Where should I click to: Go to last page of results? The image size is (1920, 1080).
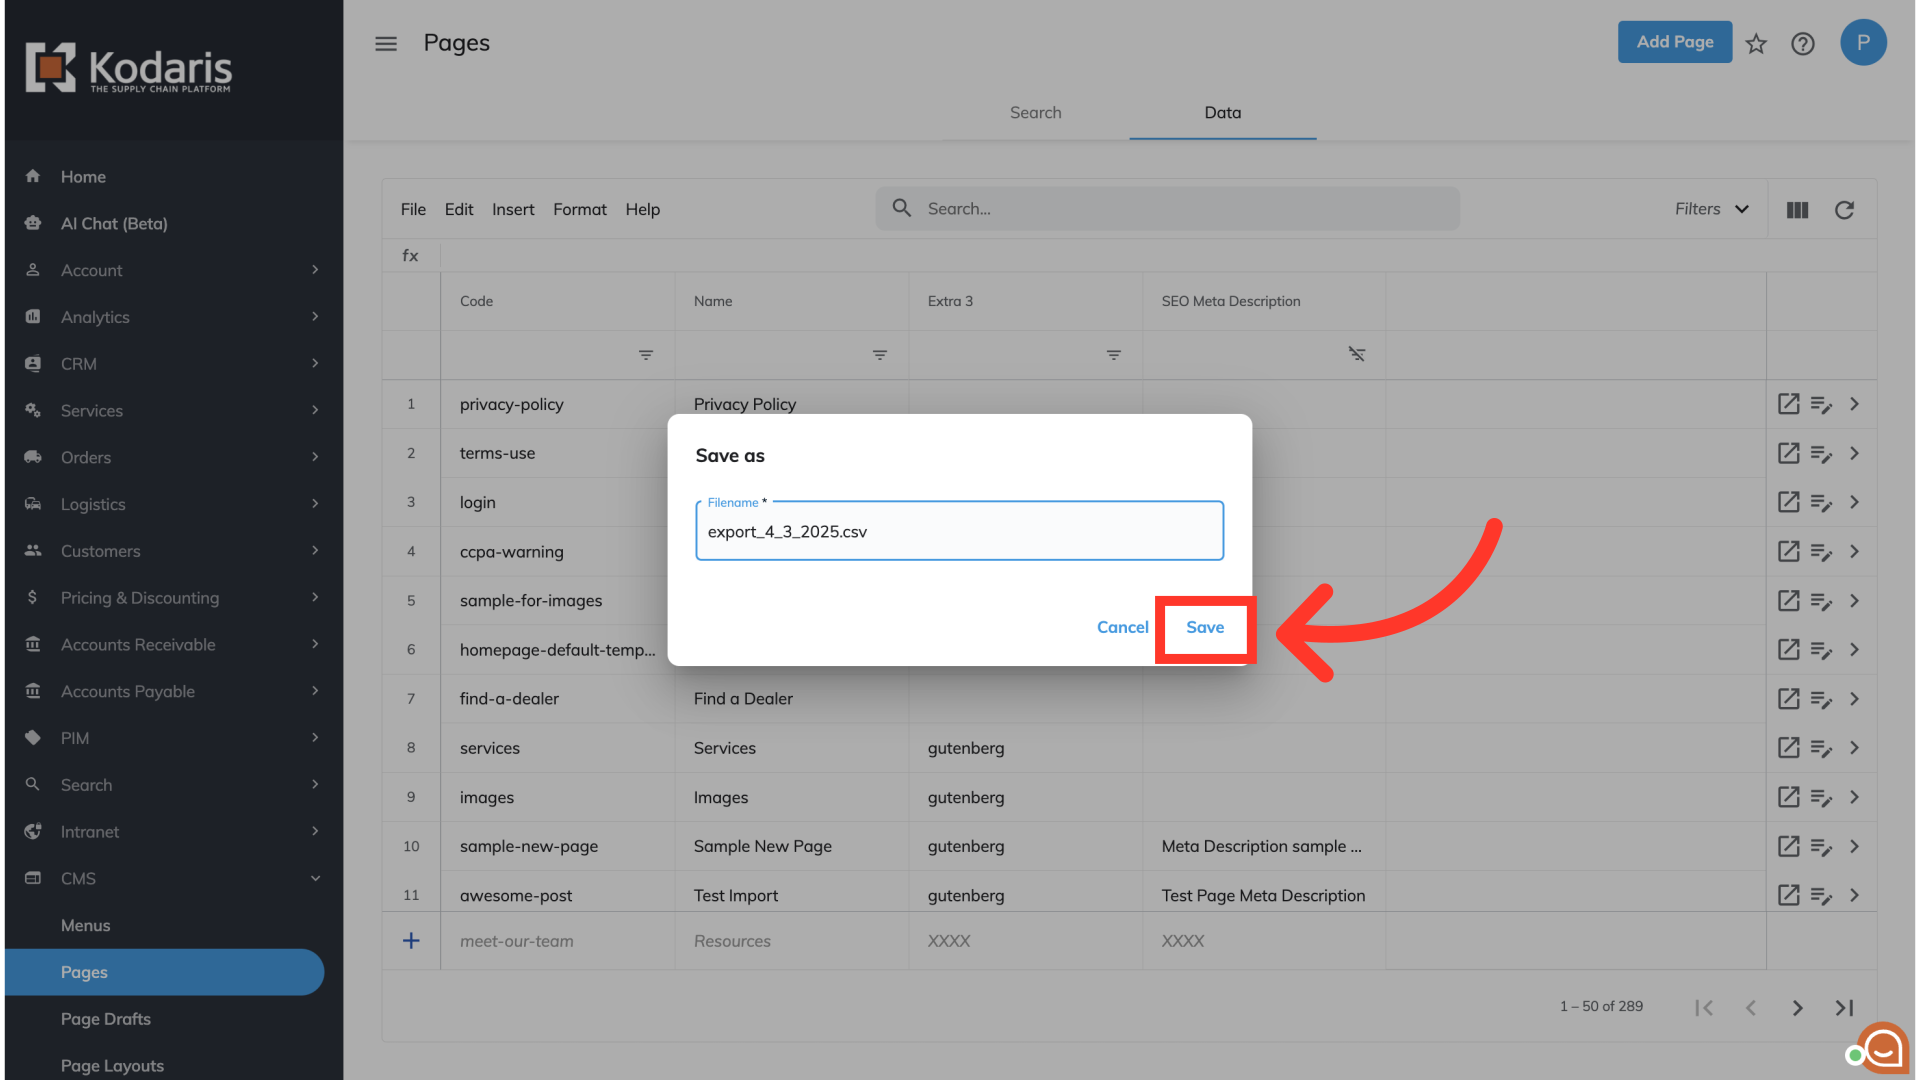[1844, 1008]
